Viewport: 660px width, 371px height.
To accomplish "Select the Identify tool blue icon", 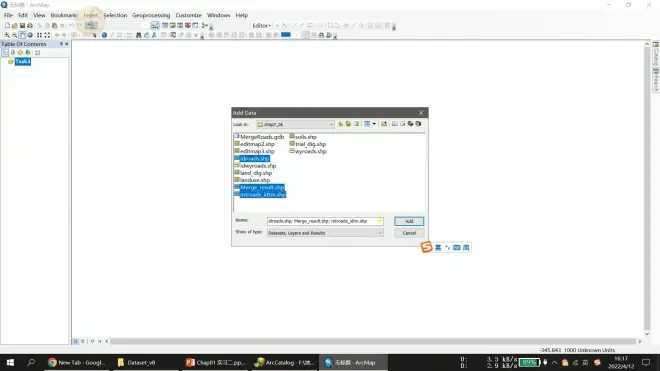I will (x=104, y=35).
